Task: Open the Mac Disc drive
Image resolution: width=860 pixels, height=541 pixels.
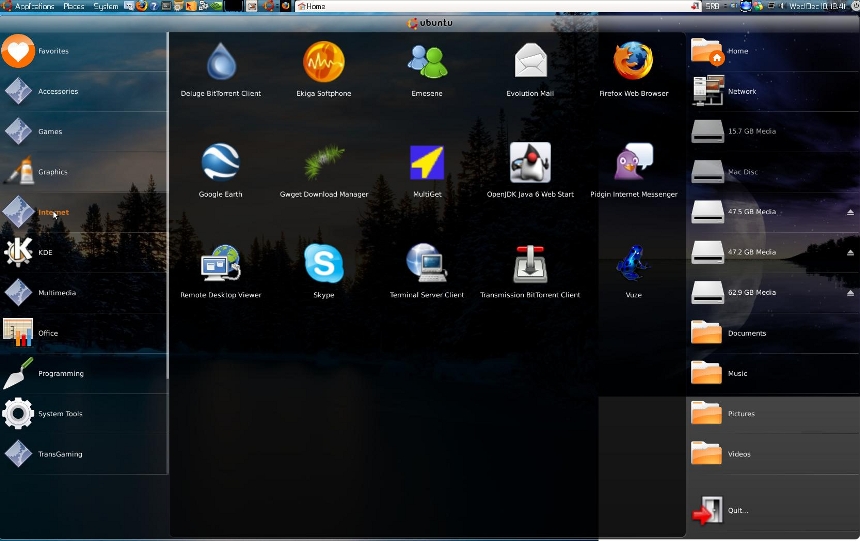Action: (x=773, y=172)
